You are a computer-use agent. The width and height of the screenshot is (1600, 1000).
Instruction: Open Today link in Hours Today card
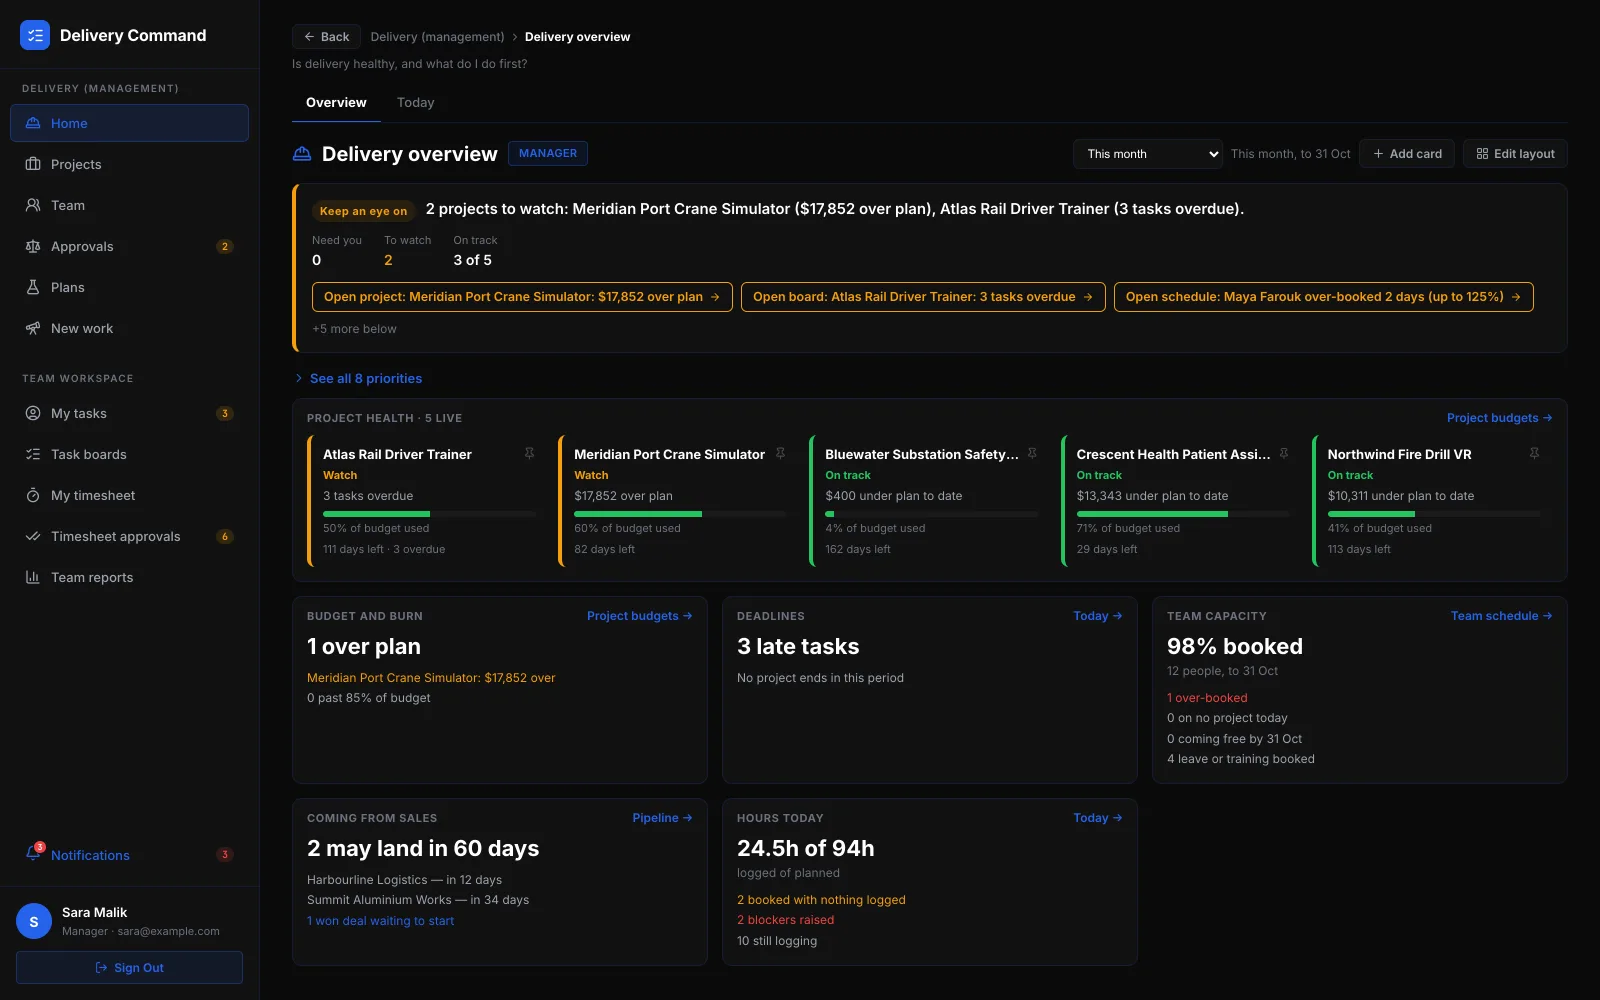pyautogui.click(x=1097, y=818)
